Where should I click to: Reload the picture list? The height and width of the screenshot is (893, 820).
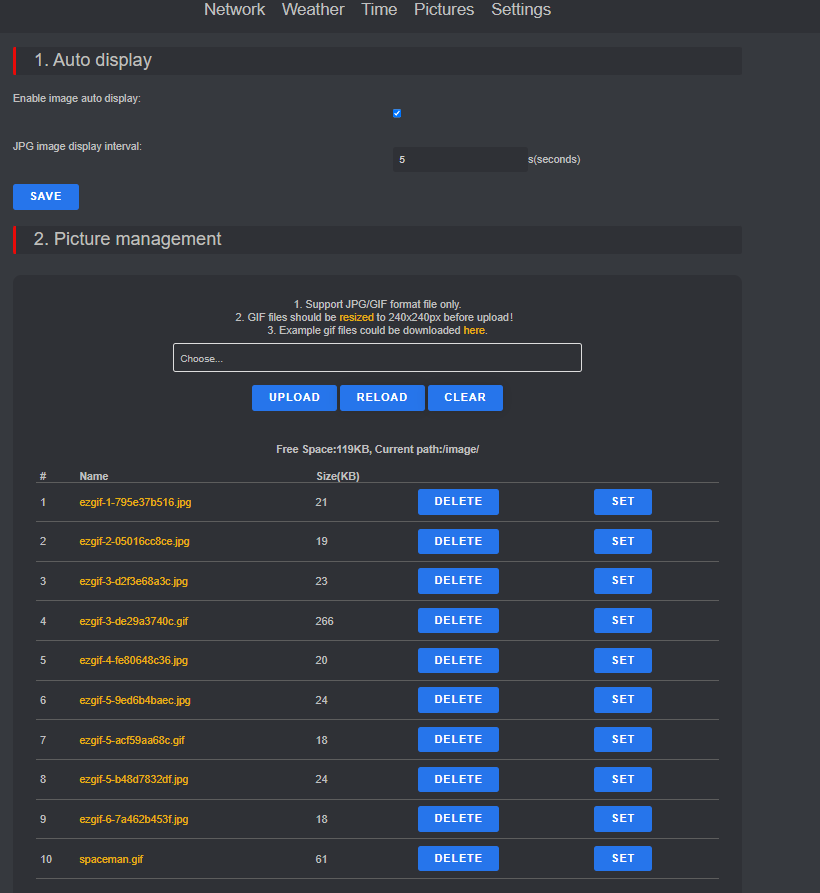point(382,398)
